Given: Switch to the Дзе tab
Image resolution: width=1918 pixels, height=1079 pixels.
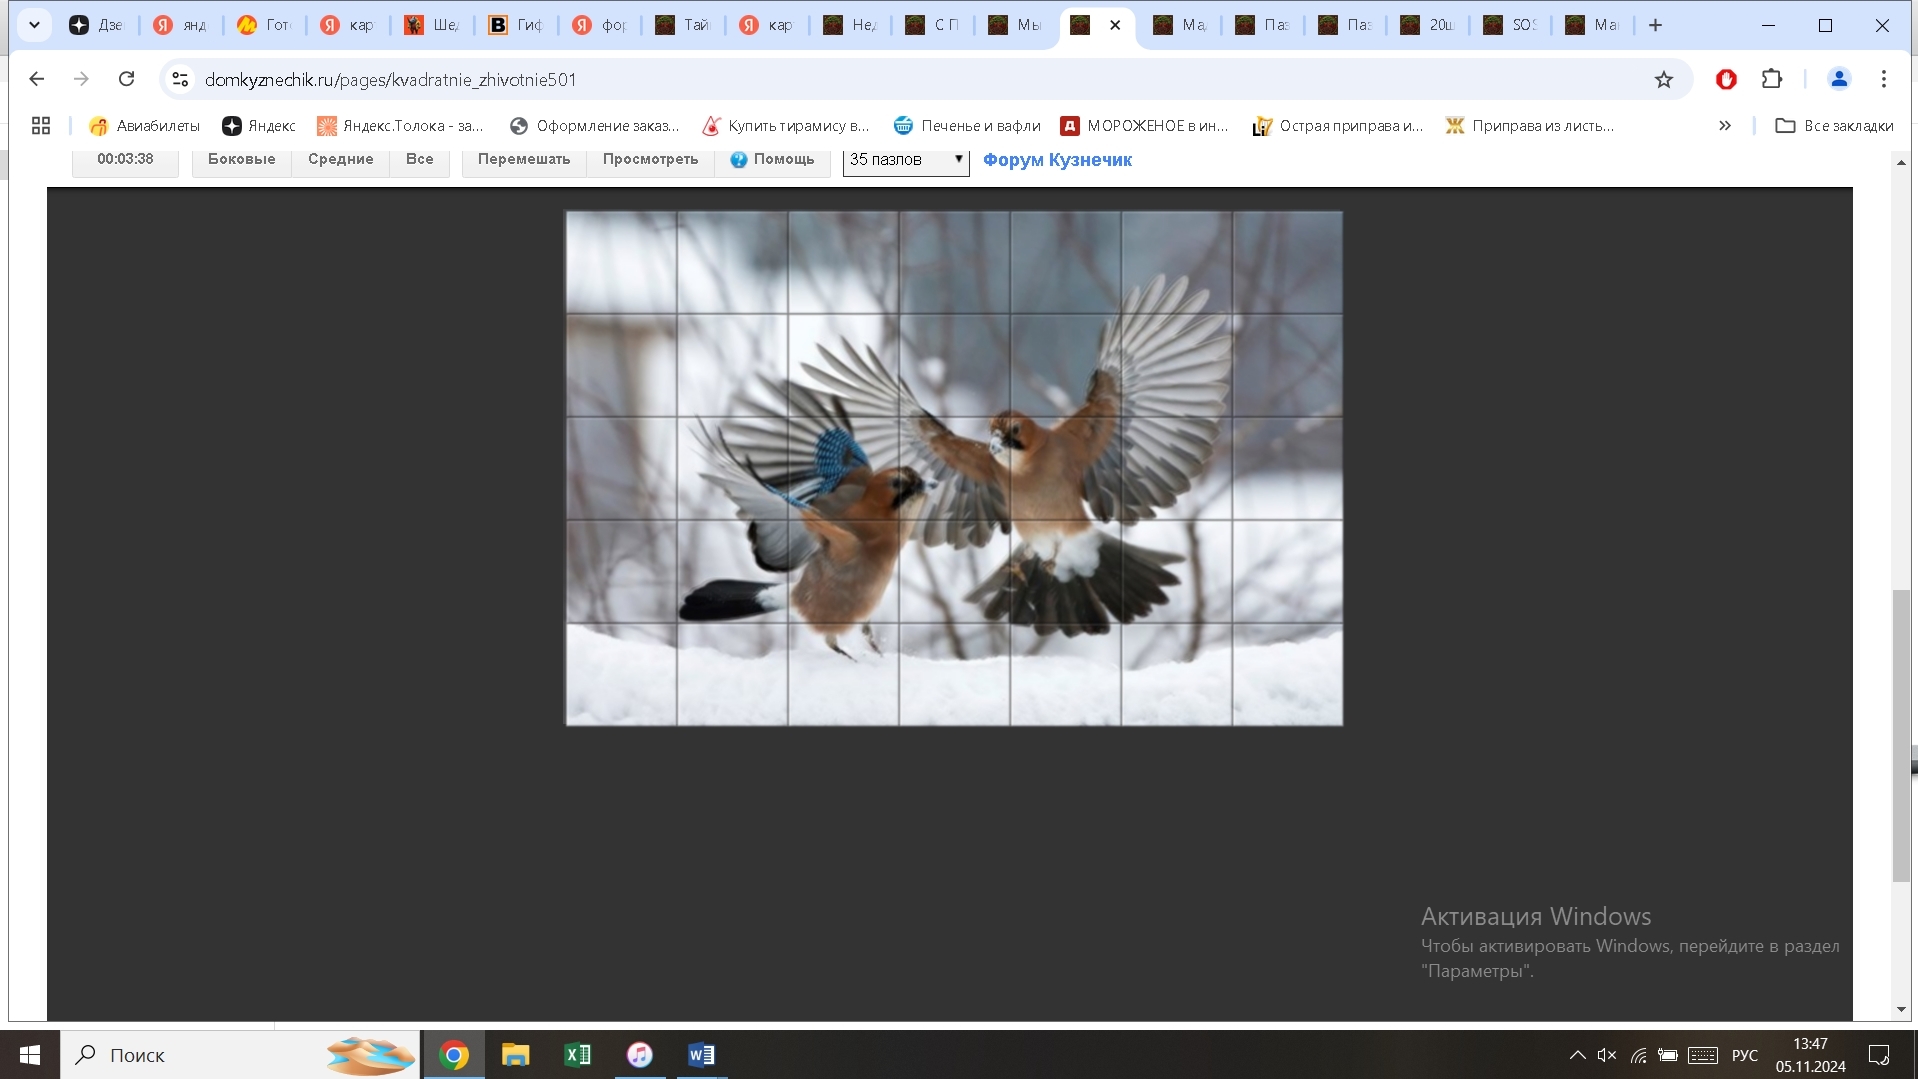Looking at the screenshot, I should point(96,25).
